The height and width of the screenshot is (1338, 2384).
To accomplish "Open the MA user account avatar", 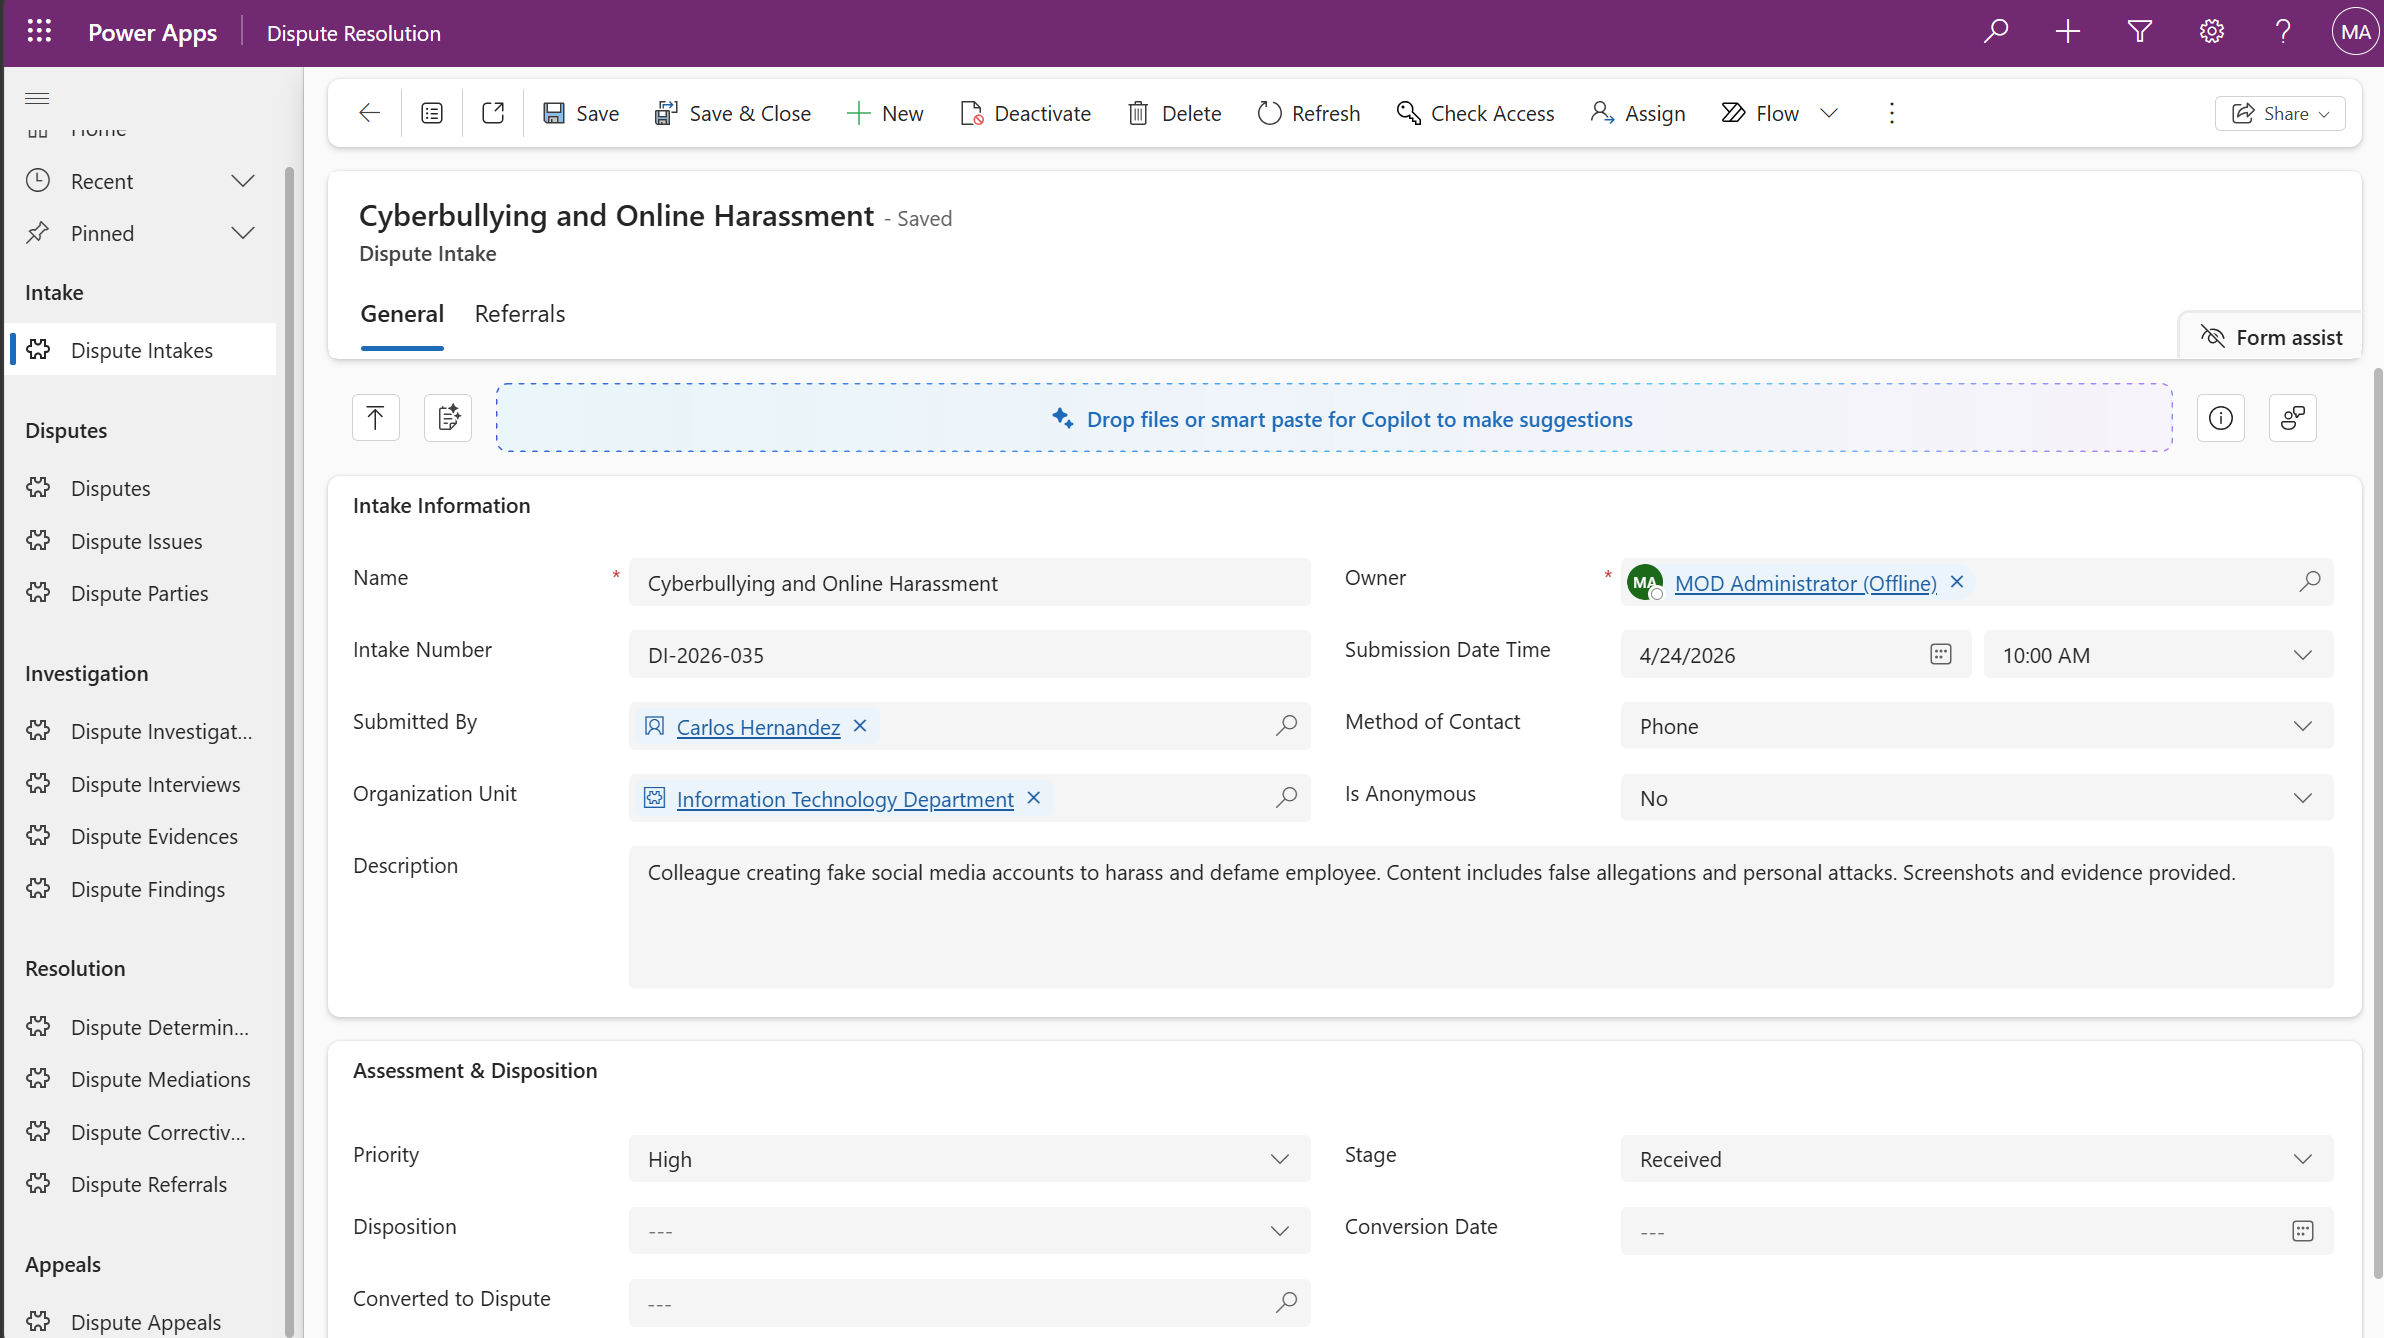I will point(2355,32).
